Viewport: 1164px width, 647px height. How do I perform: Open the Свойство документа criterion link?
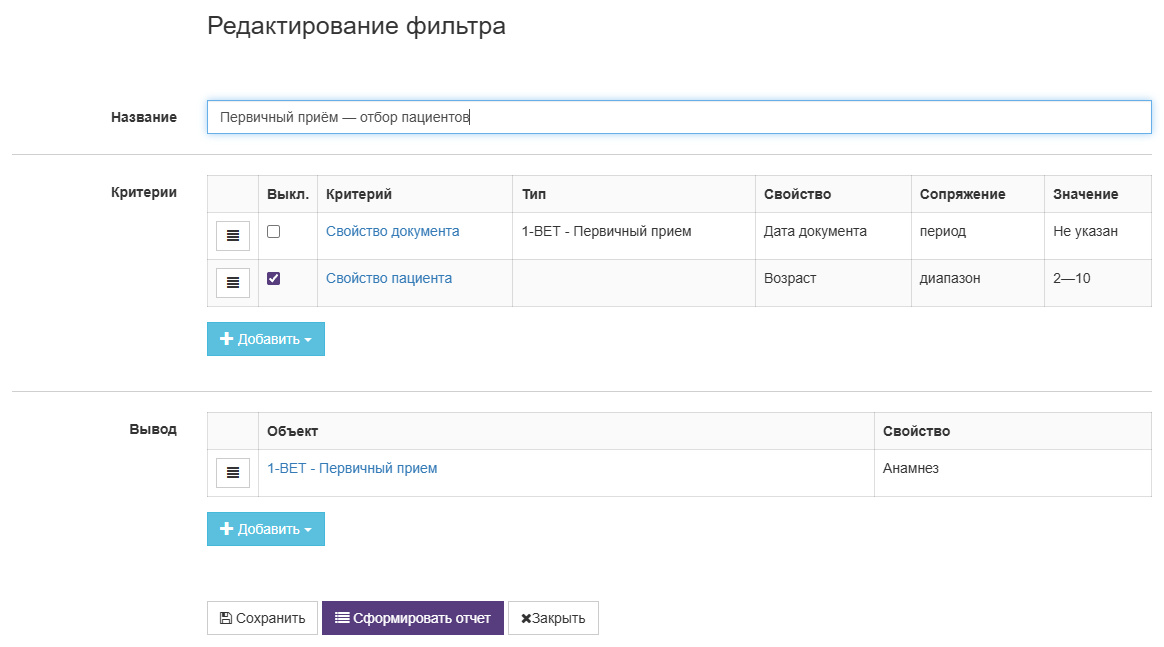(x=393, y=231)
